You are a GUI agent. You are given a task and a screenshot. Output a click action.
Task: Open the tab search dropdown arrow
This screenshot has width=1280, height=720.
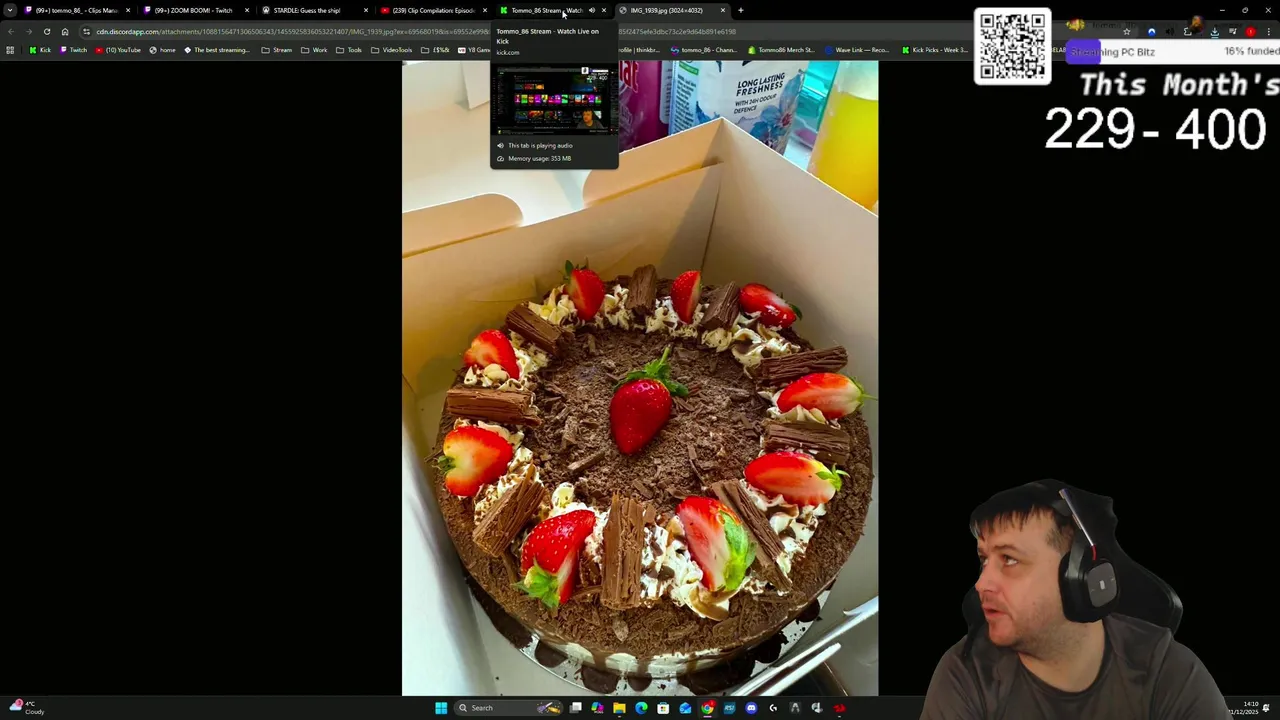pos(10,10)
